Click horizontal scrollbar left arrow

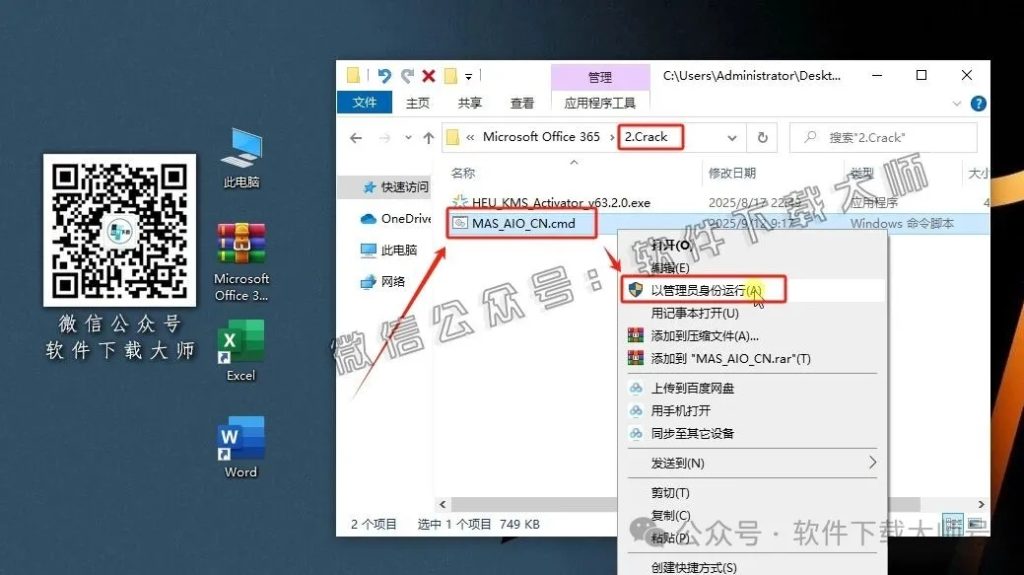[x=443, y=504]
